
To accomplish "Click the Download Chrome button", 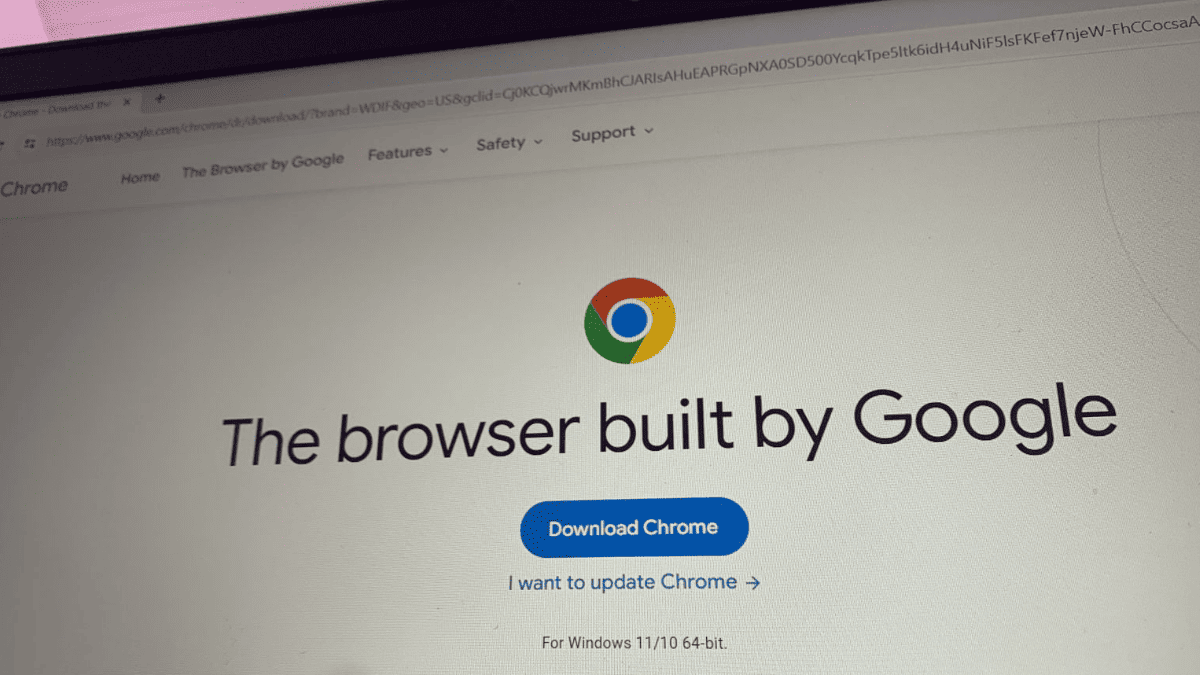I will 634,527.
